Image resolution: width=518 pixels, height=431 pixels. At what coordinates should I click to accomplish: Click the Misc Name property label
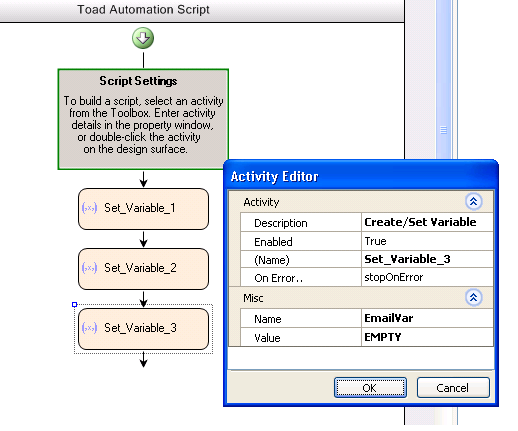click(x=268, y=319)
